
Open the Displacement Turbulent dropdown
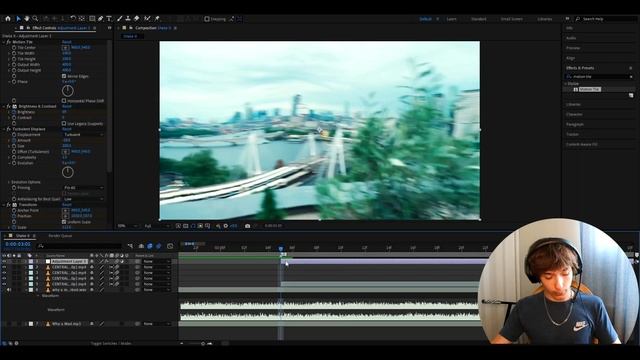[83, 134]
